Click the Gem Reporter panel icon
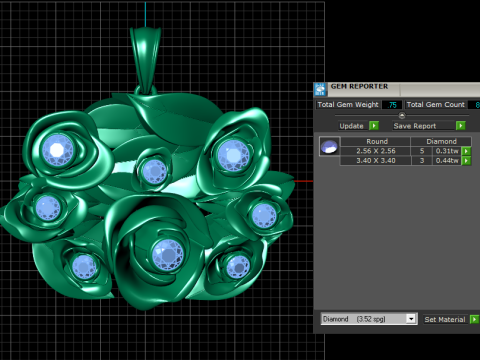The height and width of the screenshot is (360, 480). 320,90
